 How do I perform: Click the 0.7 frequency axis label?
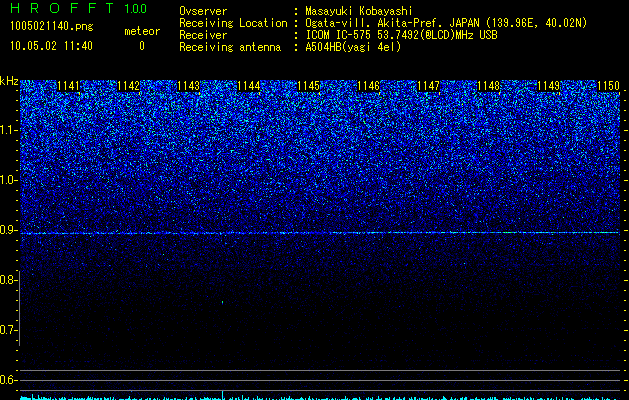point(8,330)
